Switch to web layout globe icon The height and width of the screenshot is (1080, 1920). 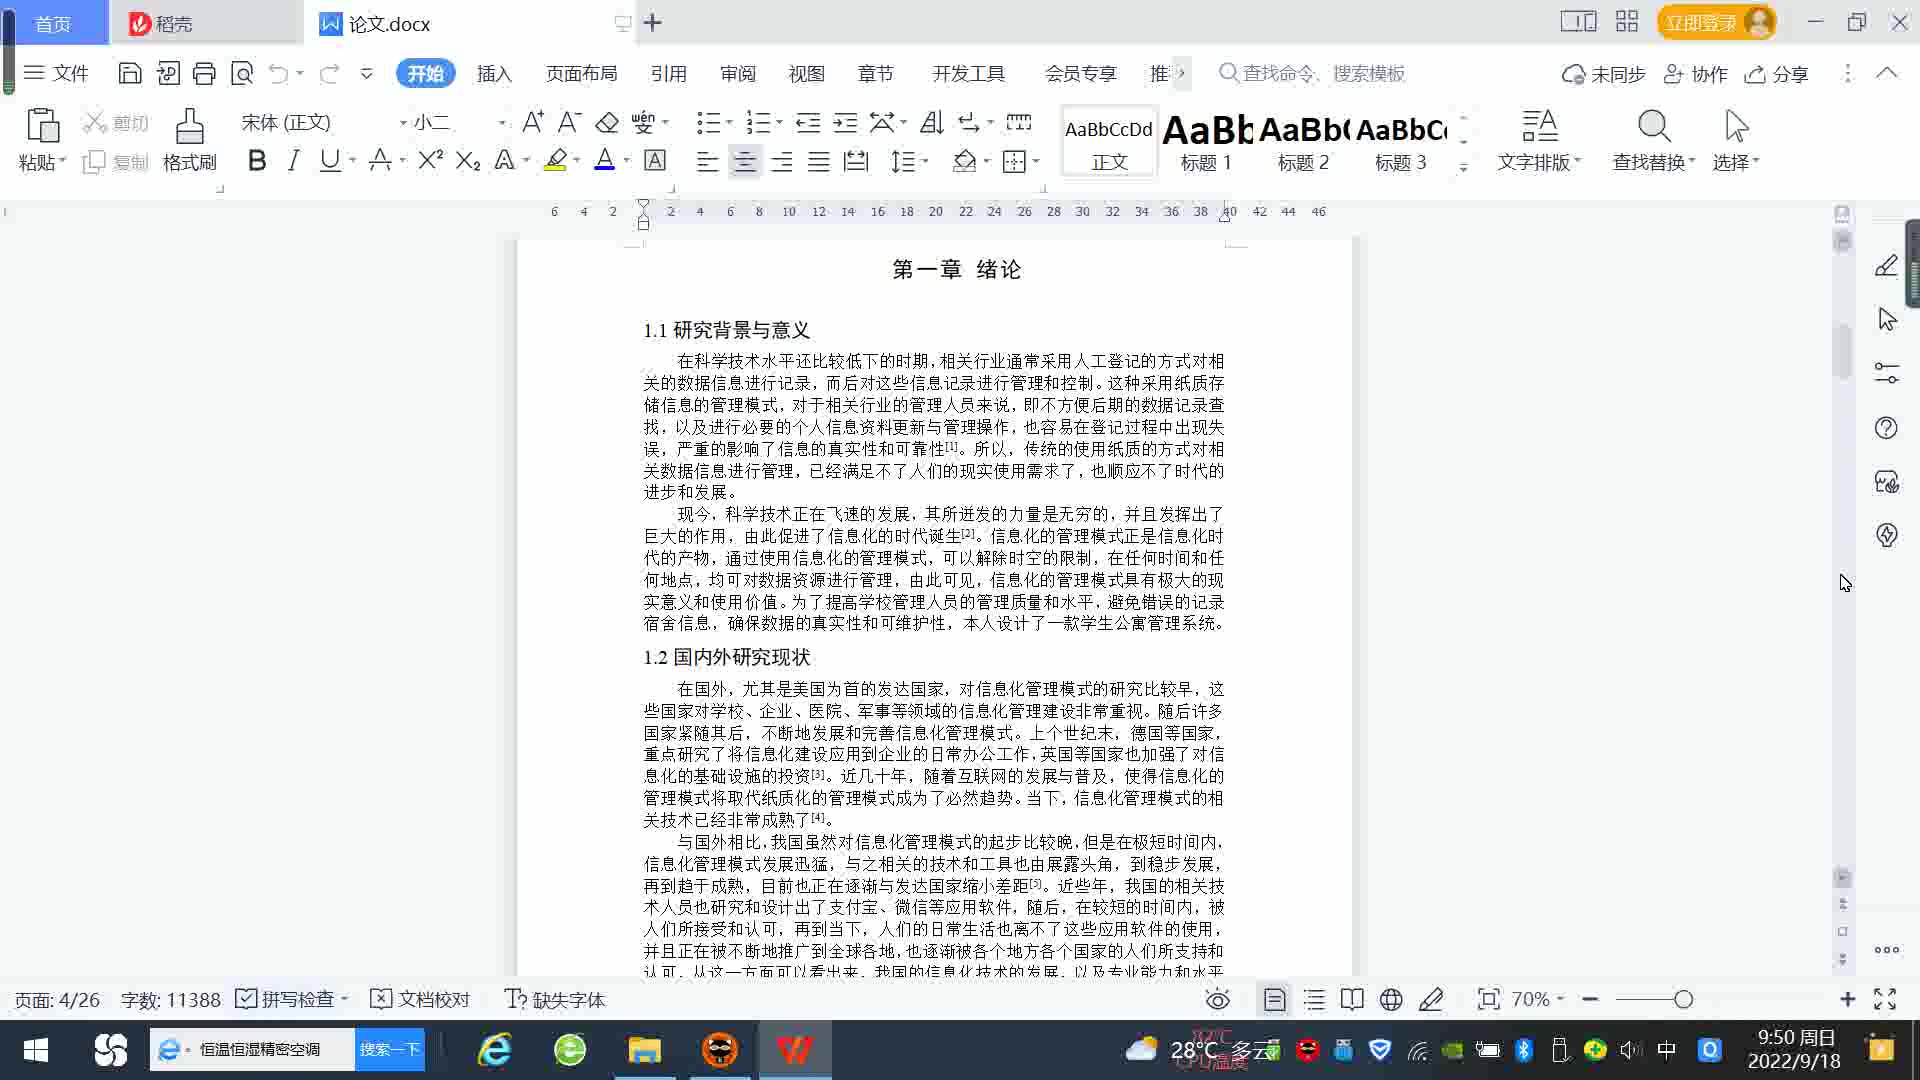(x=1391, y=999)
